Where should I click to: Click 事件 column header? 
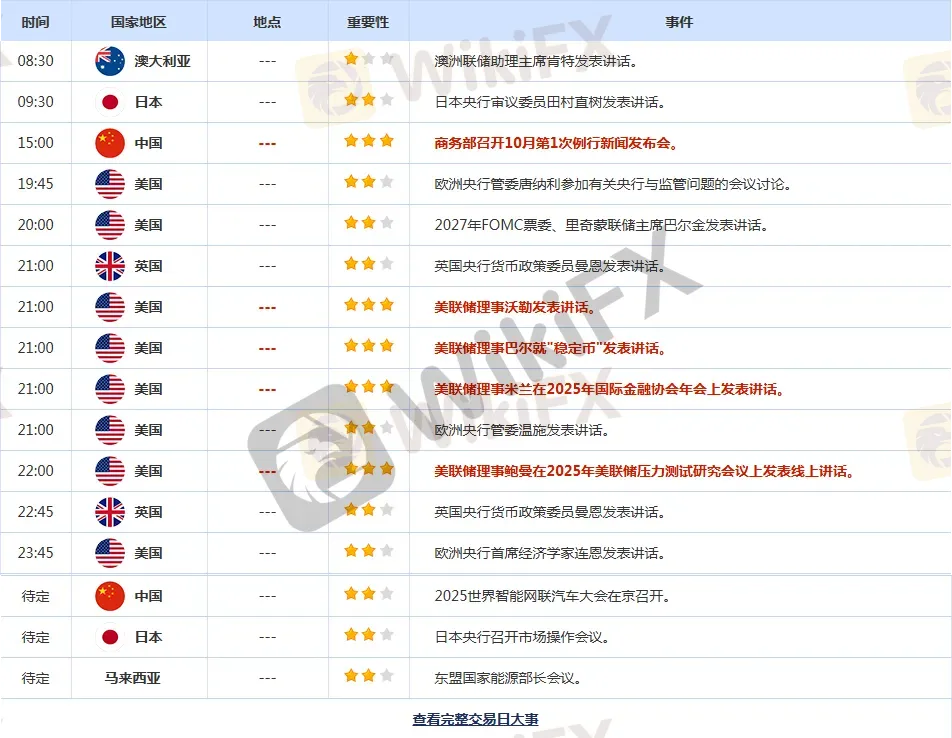click(x=679, y=22)
